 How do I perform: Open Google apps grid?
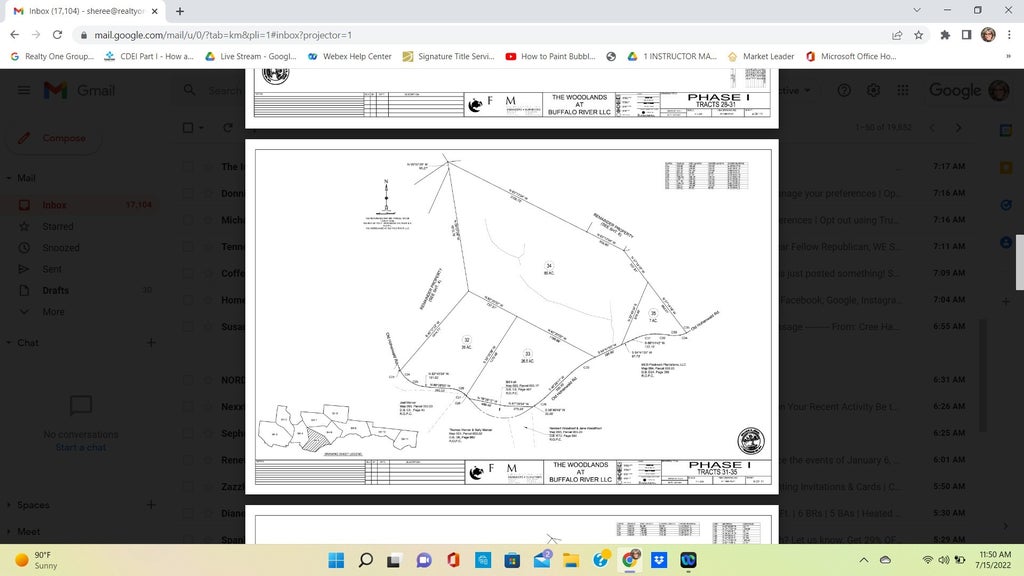903,91
